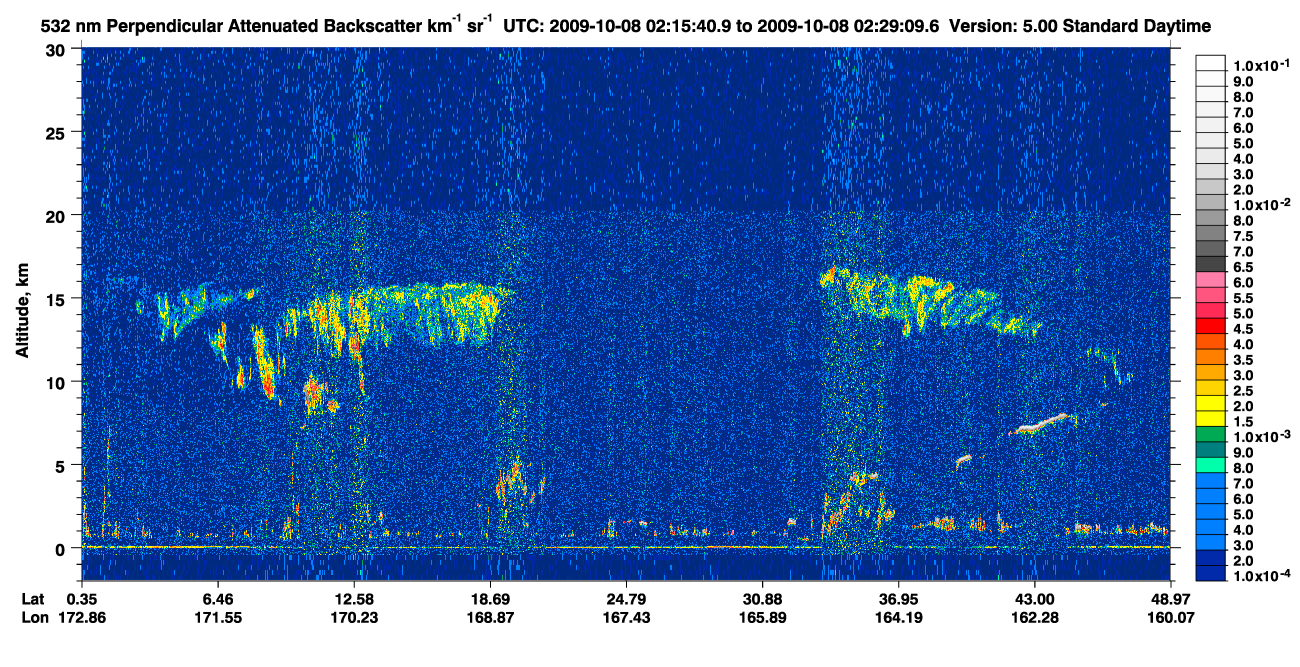1300x667 pixels.
Task: Select latitude value 30.88
Action: (x=762, y=598)
